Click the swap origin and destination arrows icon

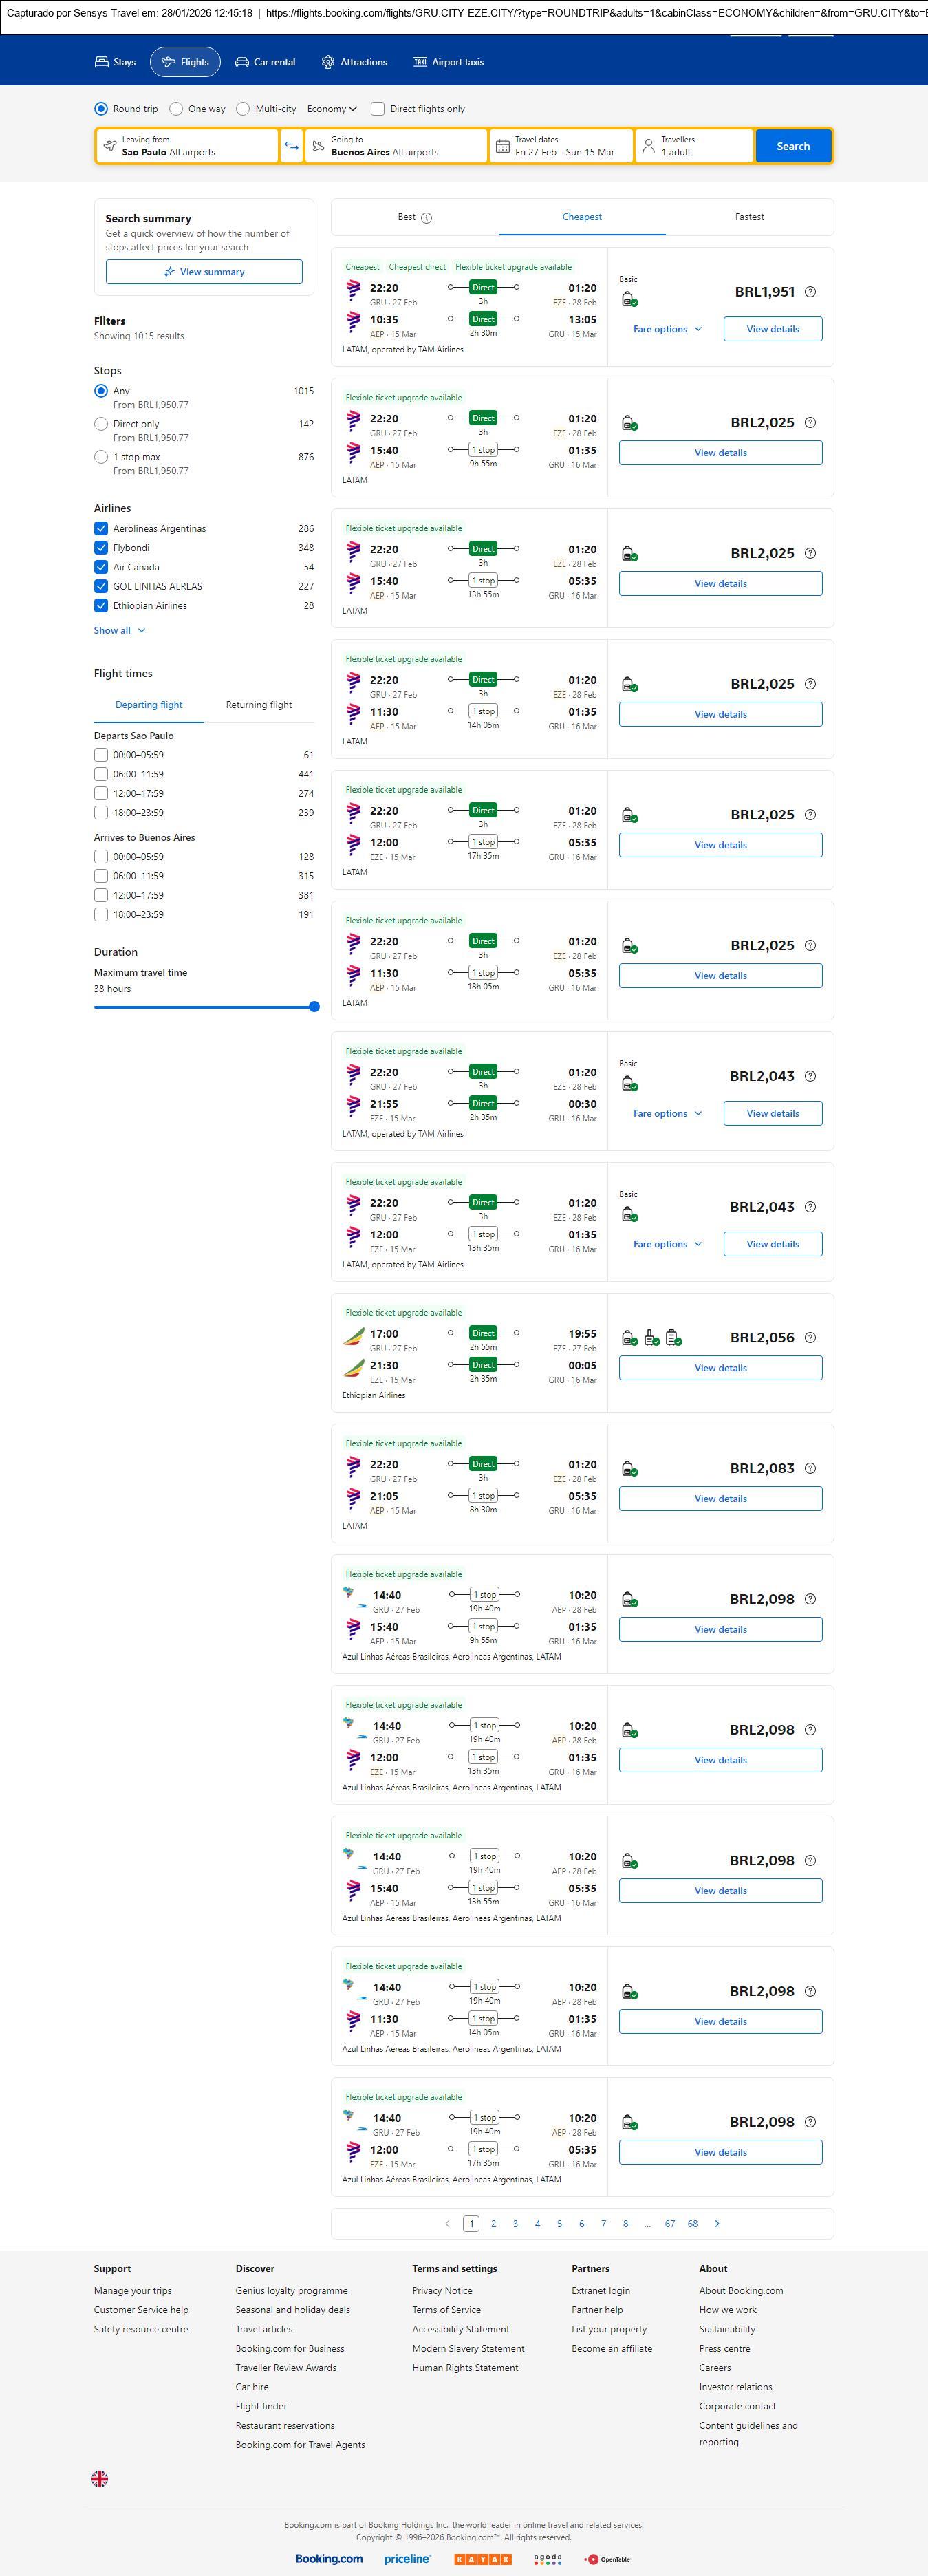click(291, 146)
